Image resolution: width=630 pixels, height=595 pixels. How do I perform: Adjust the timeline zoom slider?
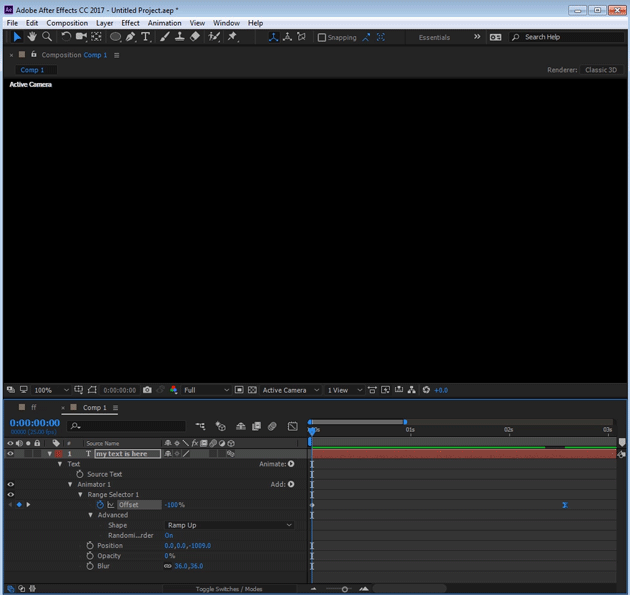(x=344, y=589)
